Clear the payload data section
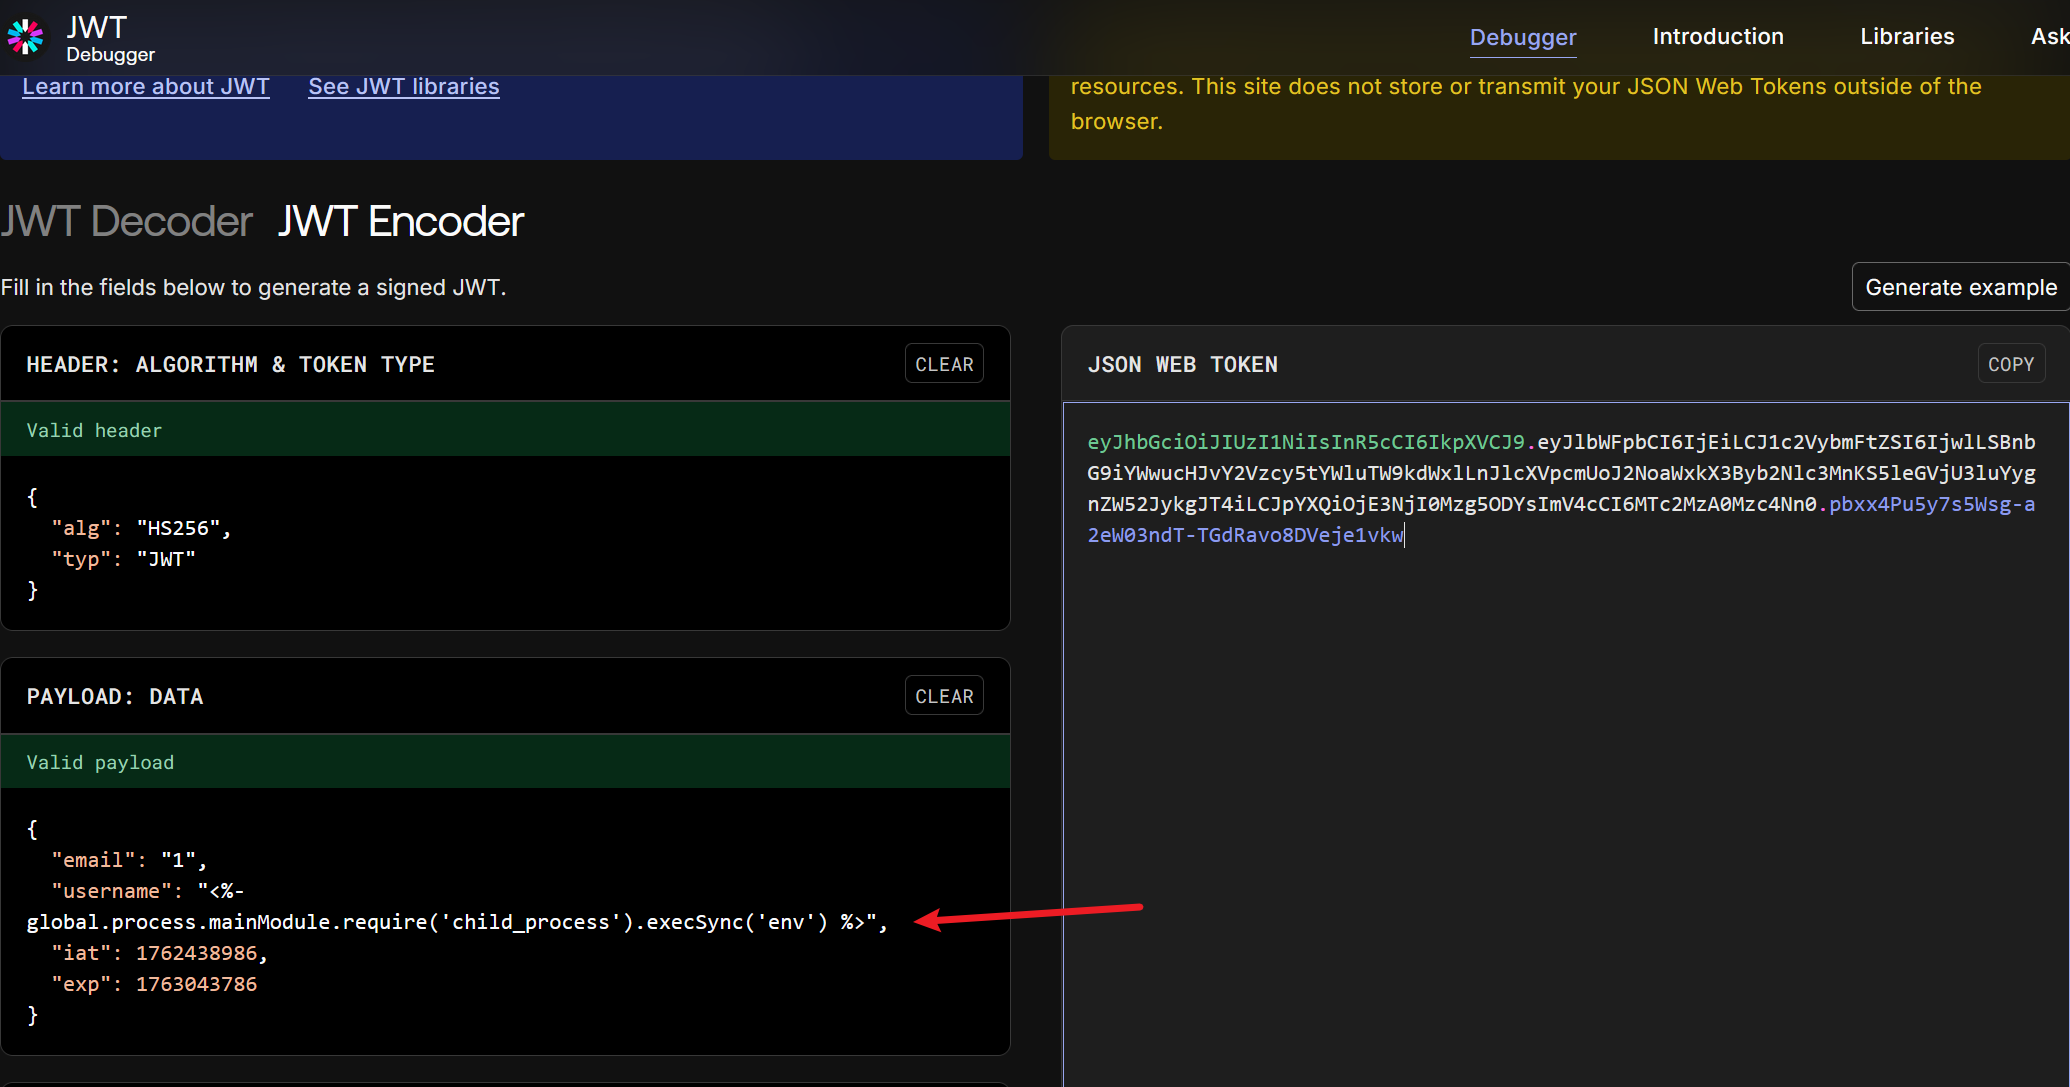 coord(943,696)
